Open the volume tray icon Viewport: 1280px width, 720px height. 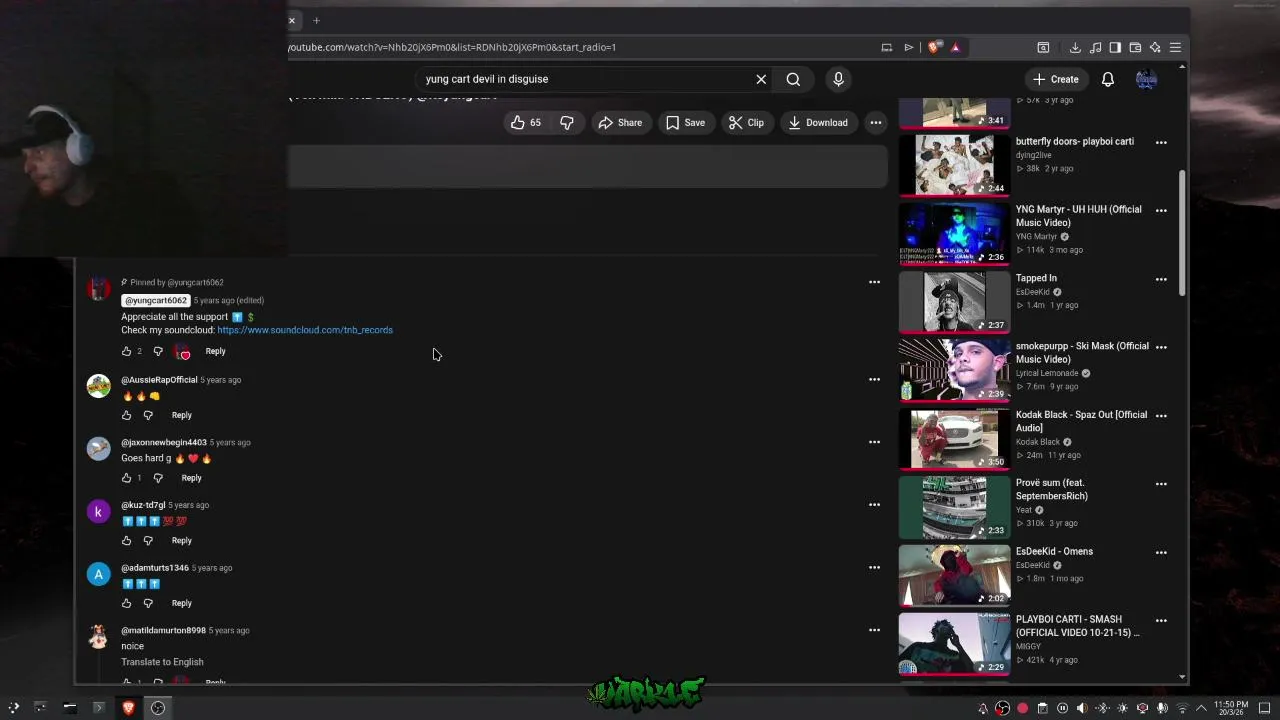tap(1081, 708)
